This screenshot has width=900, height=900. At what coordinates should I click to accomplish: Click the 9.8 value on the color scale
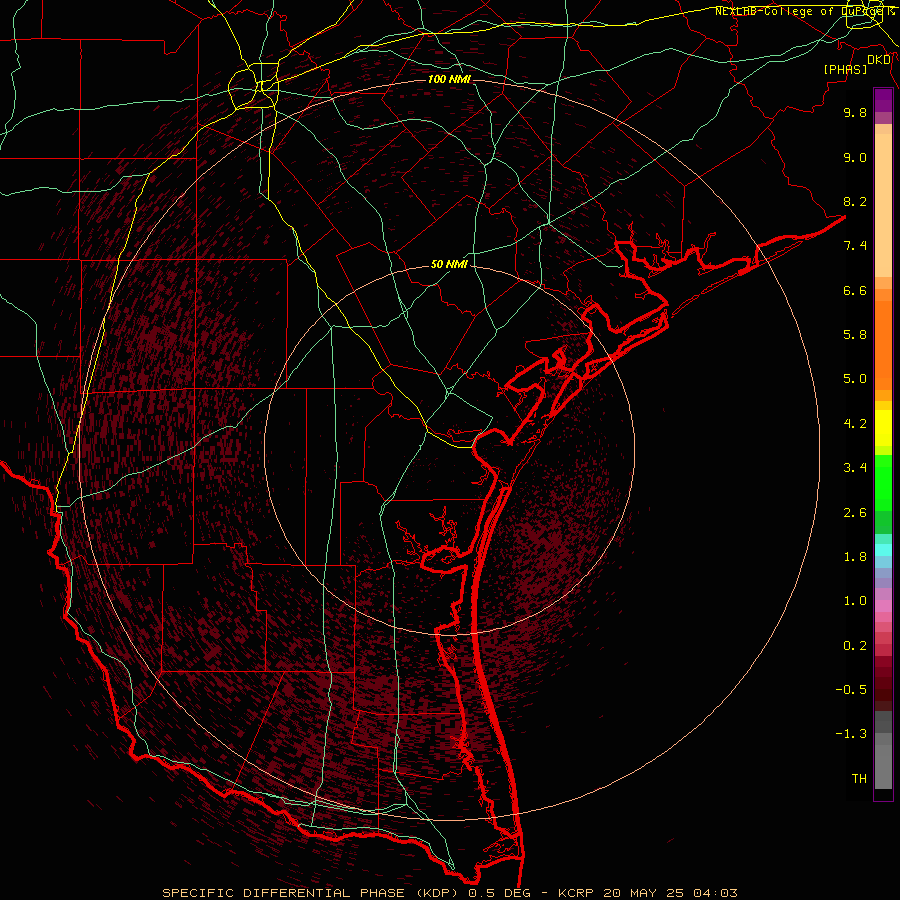855,112
